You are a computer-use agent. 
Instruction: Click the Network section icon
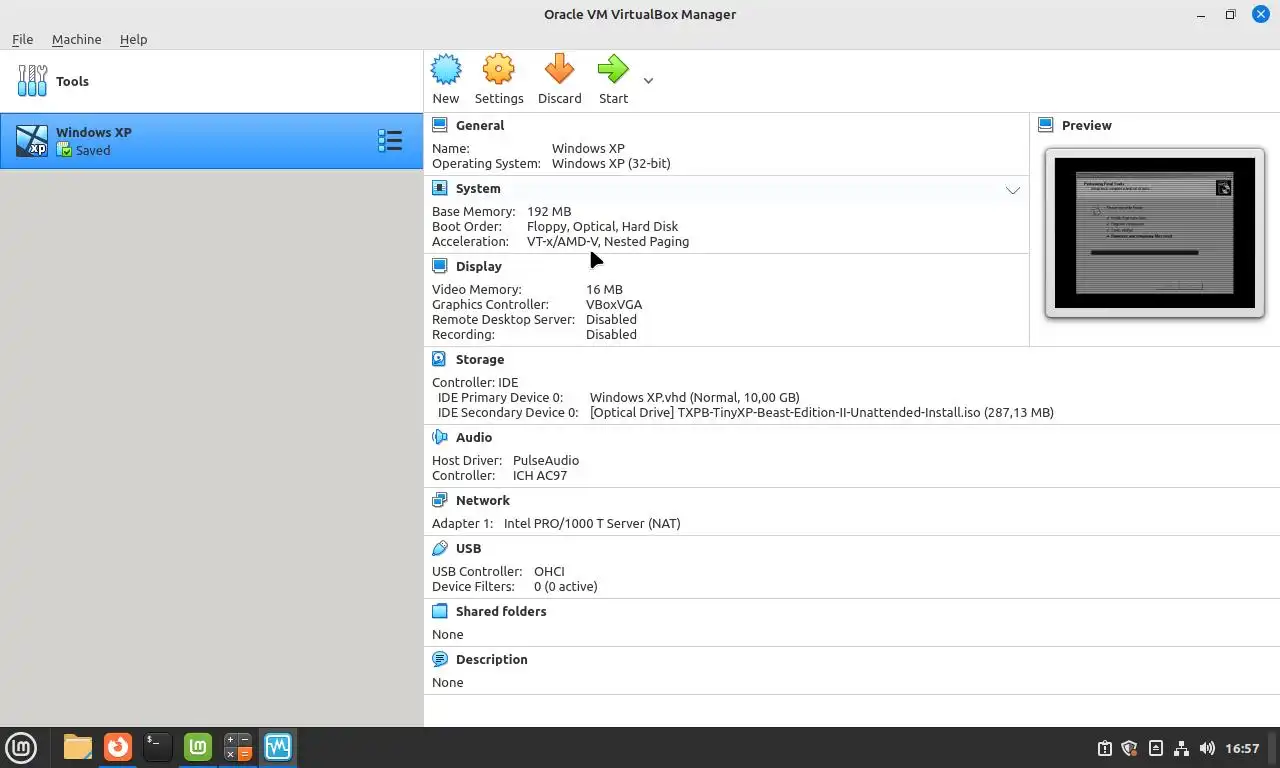click(x=440, y=500)
